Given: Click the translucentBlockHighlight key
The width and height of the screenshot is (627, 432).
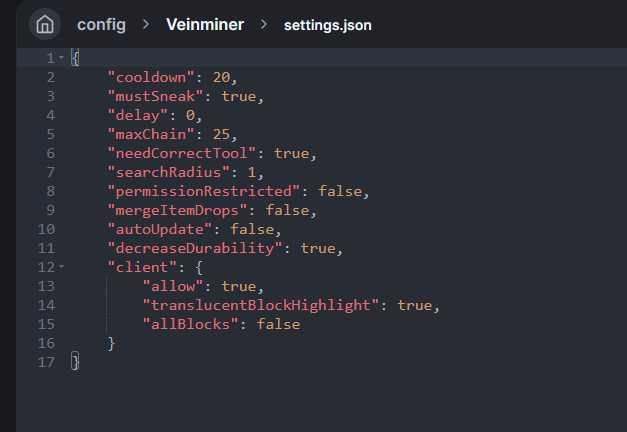Looking at the screenshot, I should (265, 305).
